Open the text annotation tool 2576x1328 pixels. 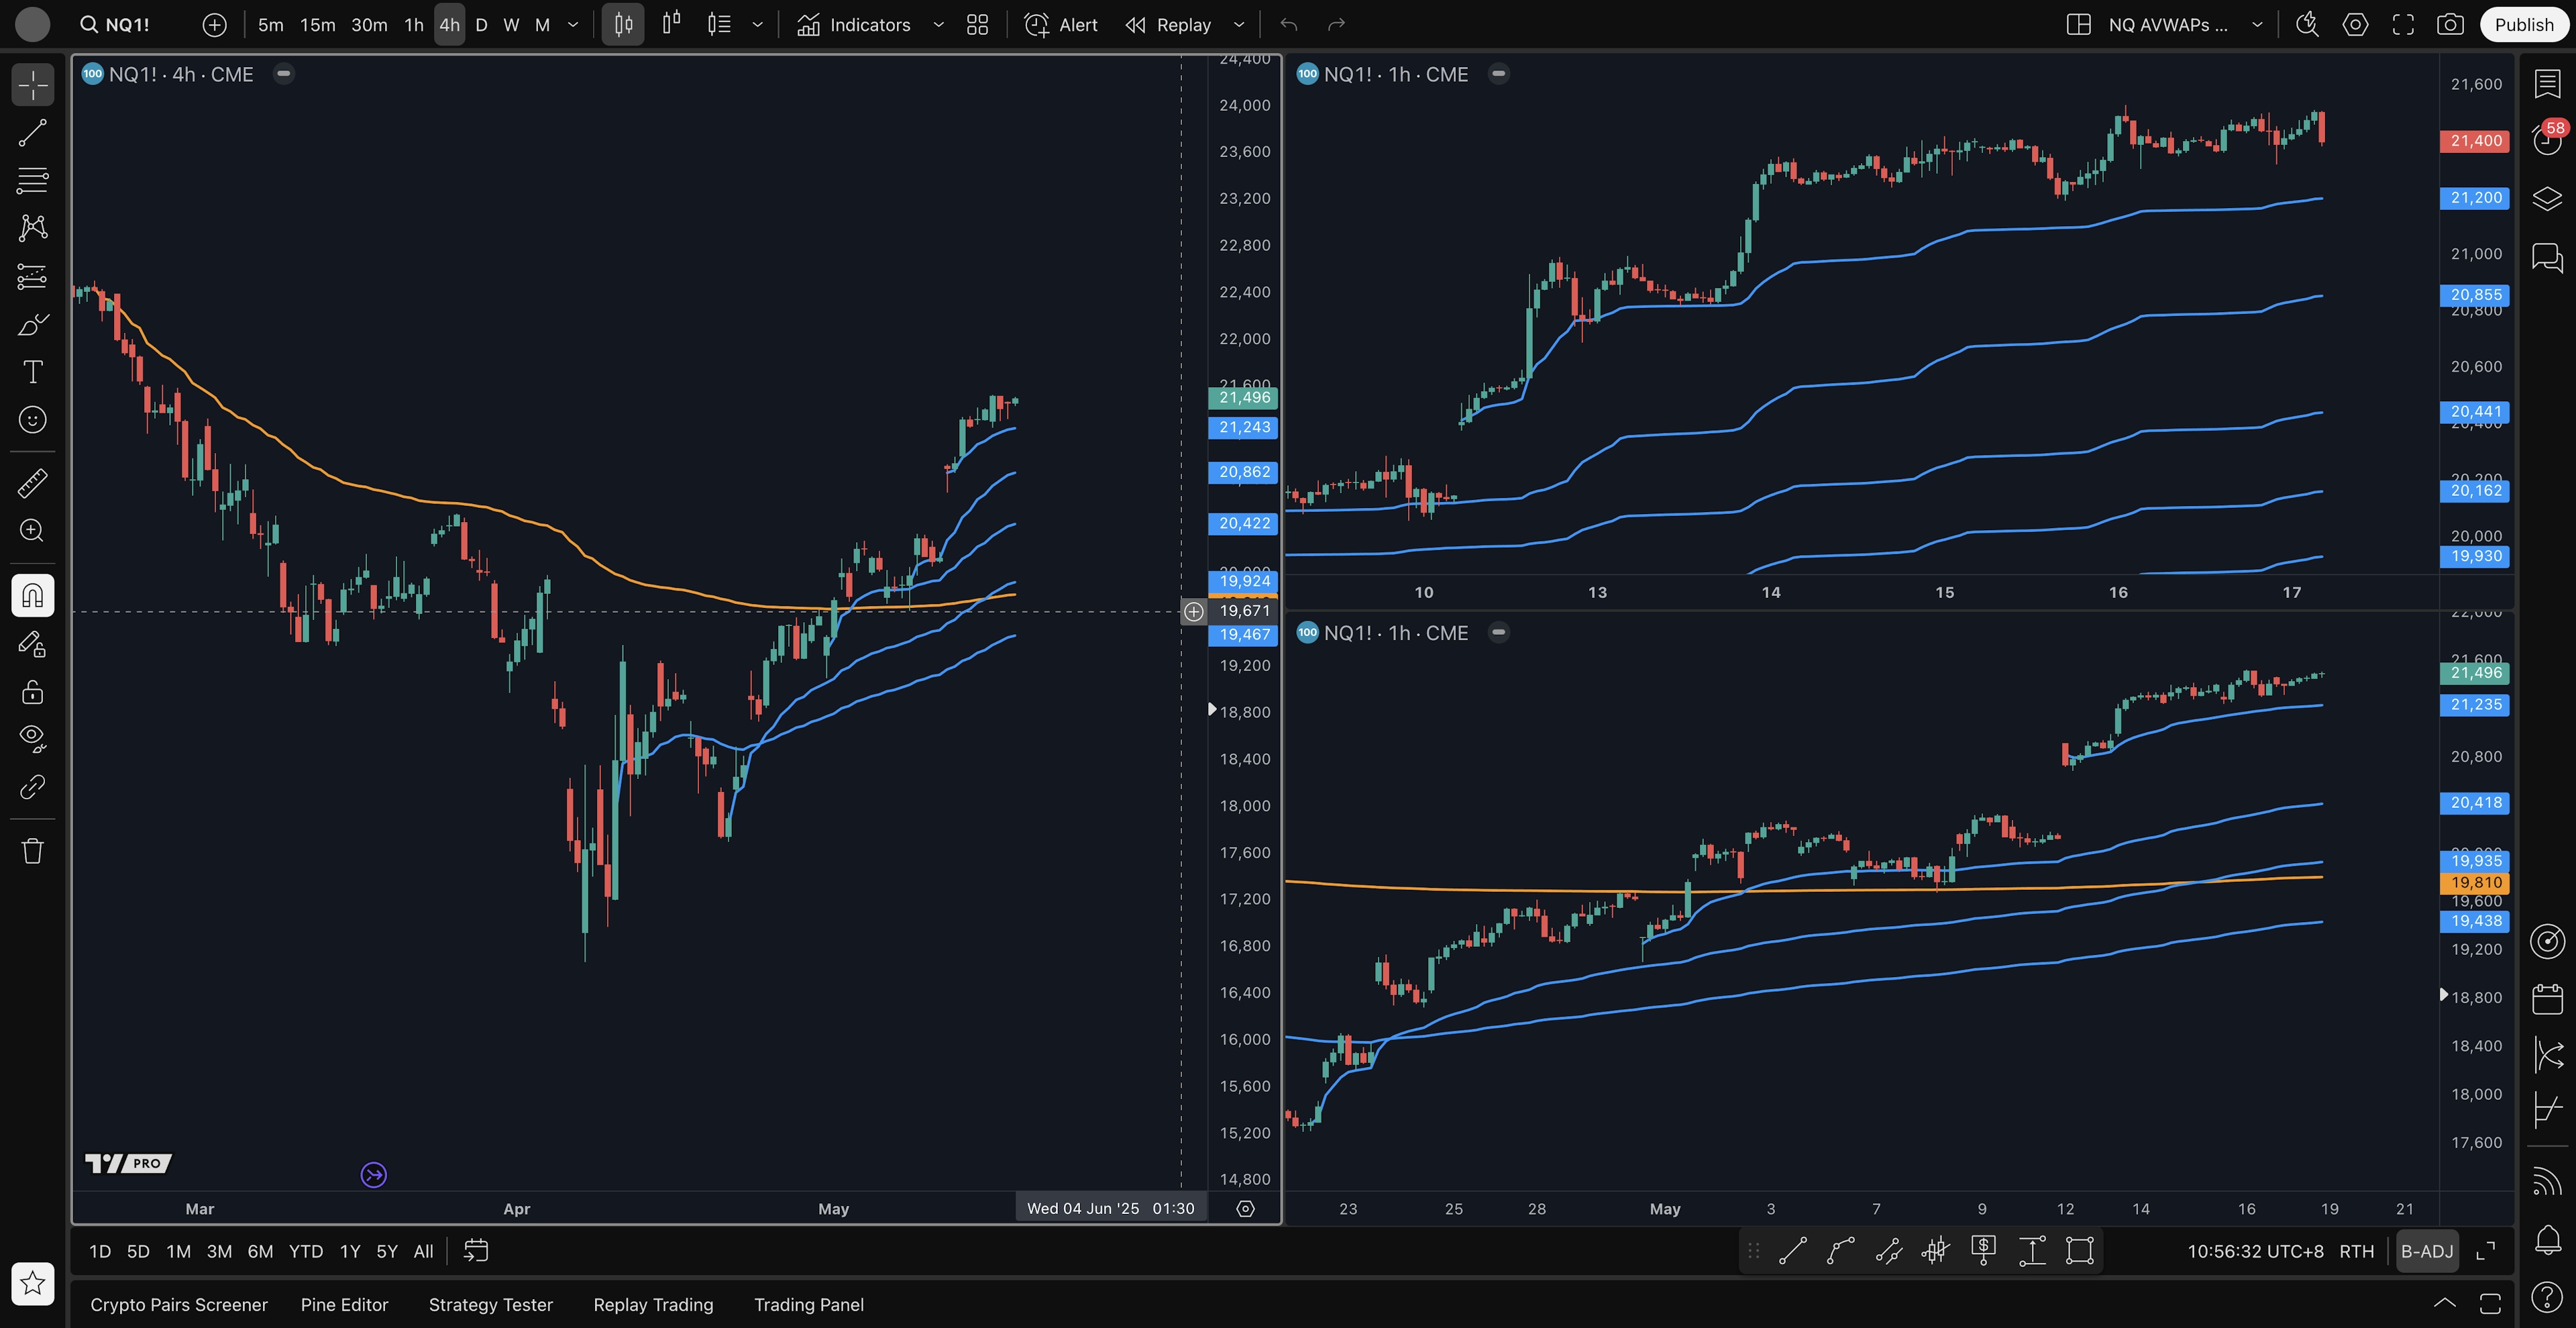[x=32, y=372]
